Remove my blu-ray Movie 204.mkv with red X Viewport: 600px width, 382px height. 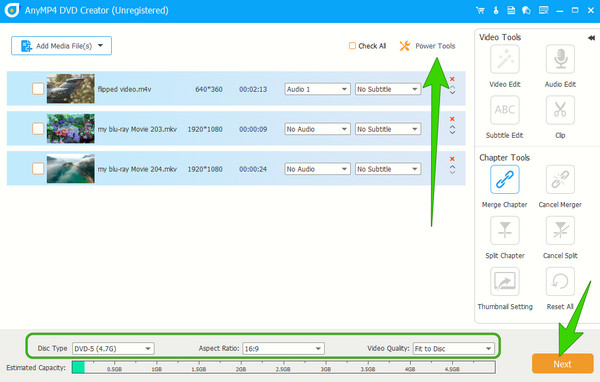[452, 159]
